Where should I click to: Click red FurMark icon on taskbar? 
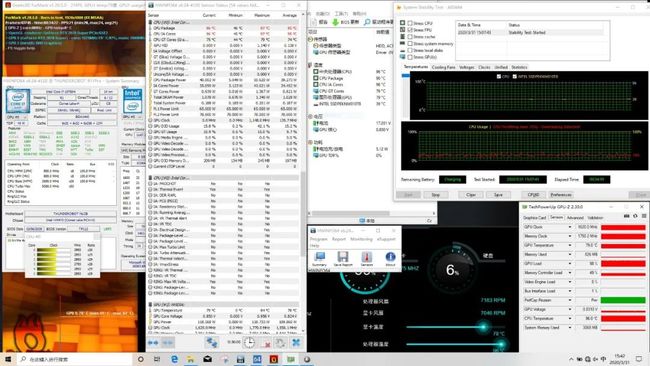274,359
